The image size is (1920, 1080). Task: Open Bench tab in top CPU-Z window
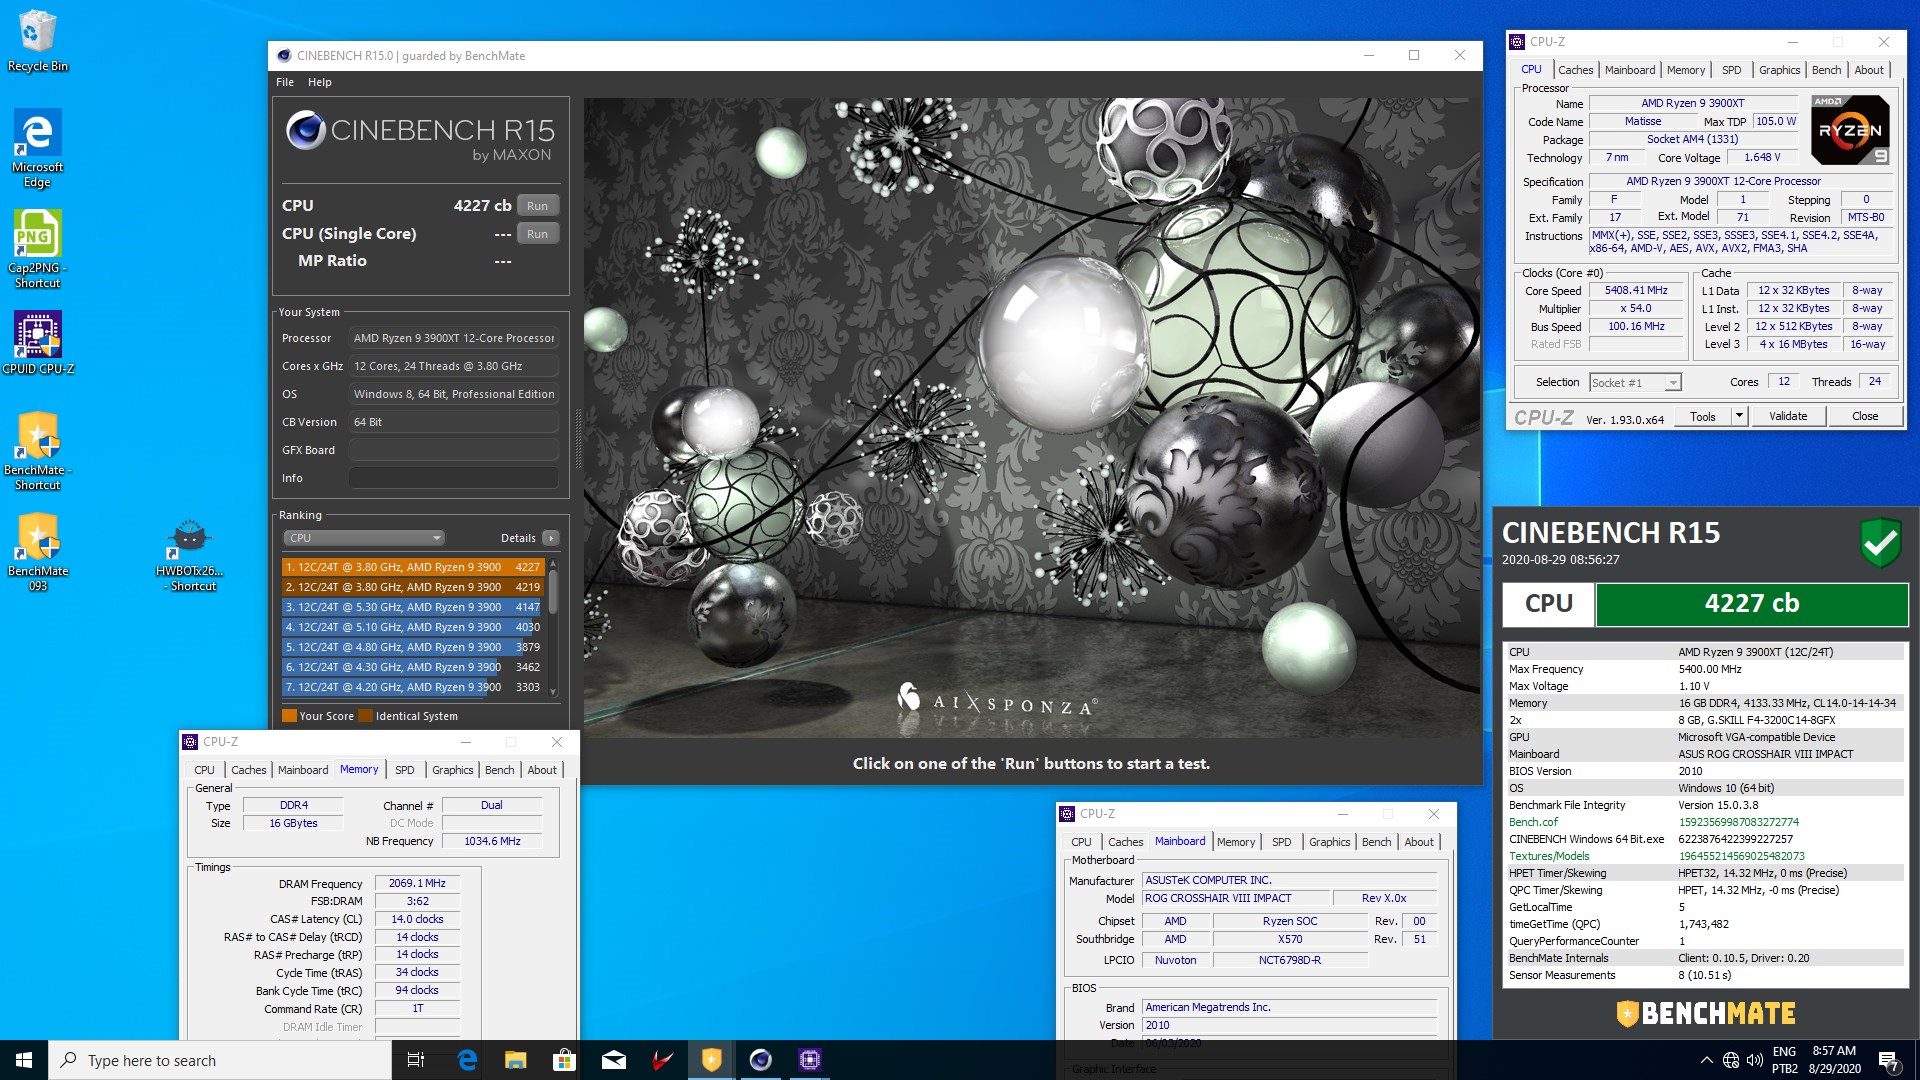pyautogui.click(x=1827, y=70)
